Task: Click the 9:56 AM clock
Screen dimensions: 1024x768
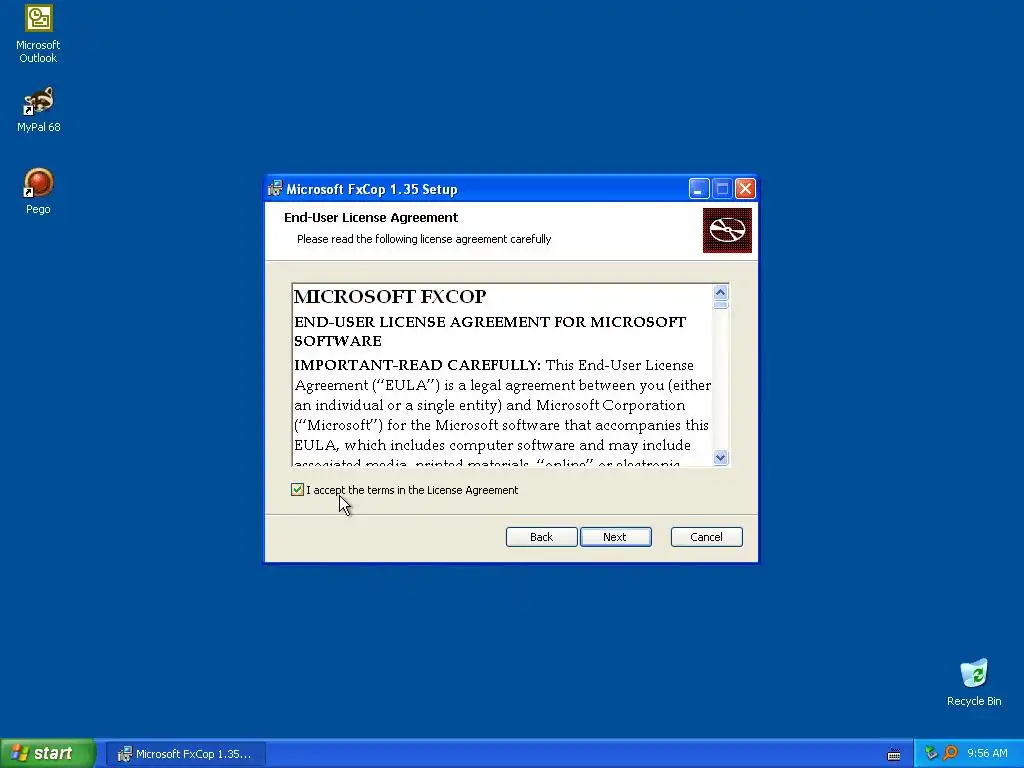Action: tap(987, 753)
